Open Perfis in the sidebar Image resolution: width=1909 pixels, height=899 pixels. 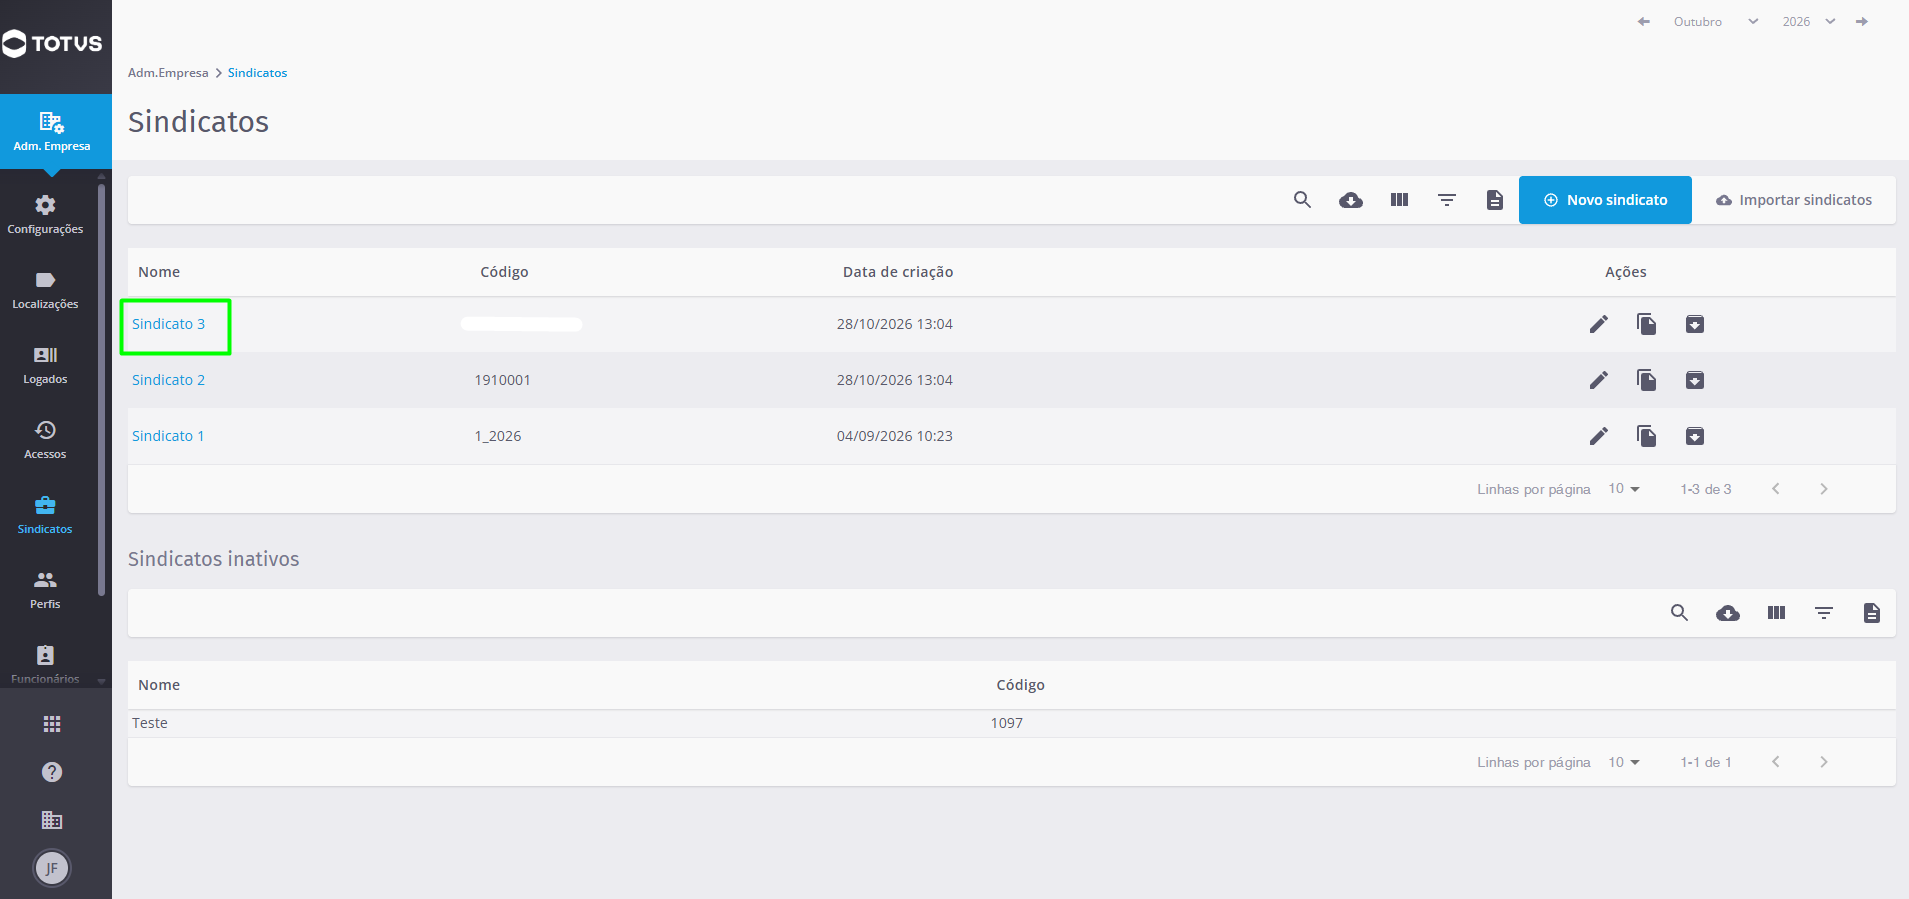tap(45, 590)
